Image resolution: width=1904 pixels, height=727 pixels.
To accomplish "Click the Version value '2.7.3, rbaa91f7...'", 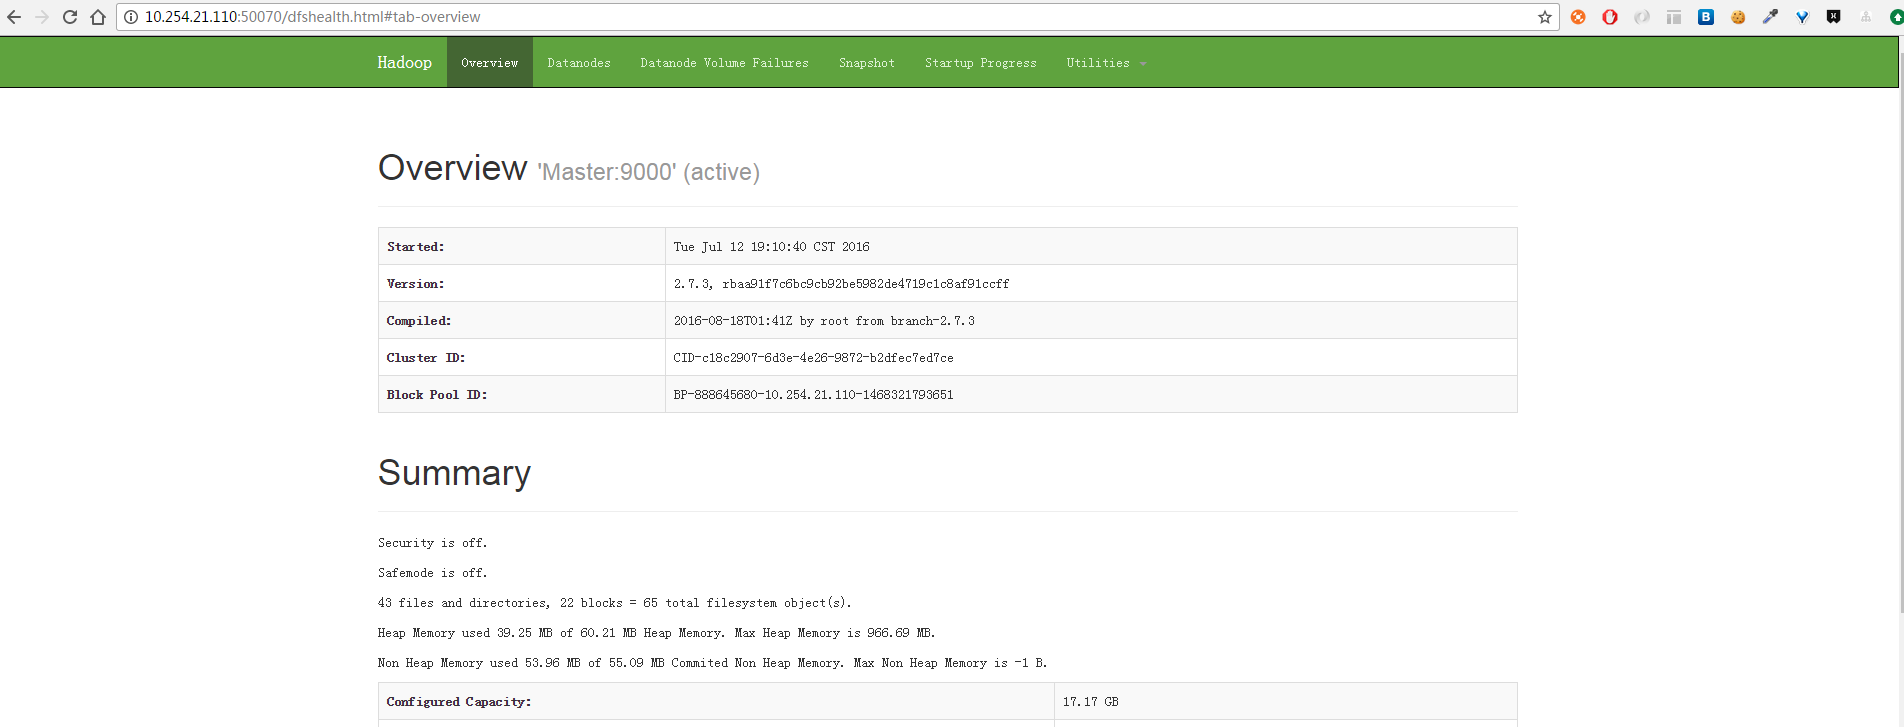I will click(842, 283).
